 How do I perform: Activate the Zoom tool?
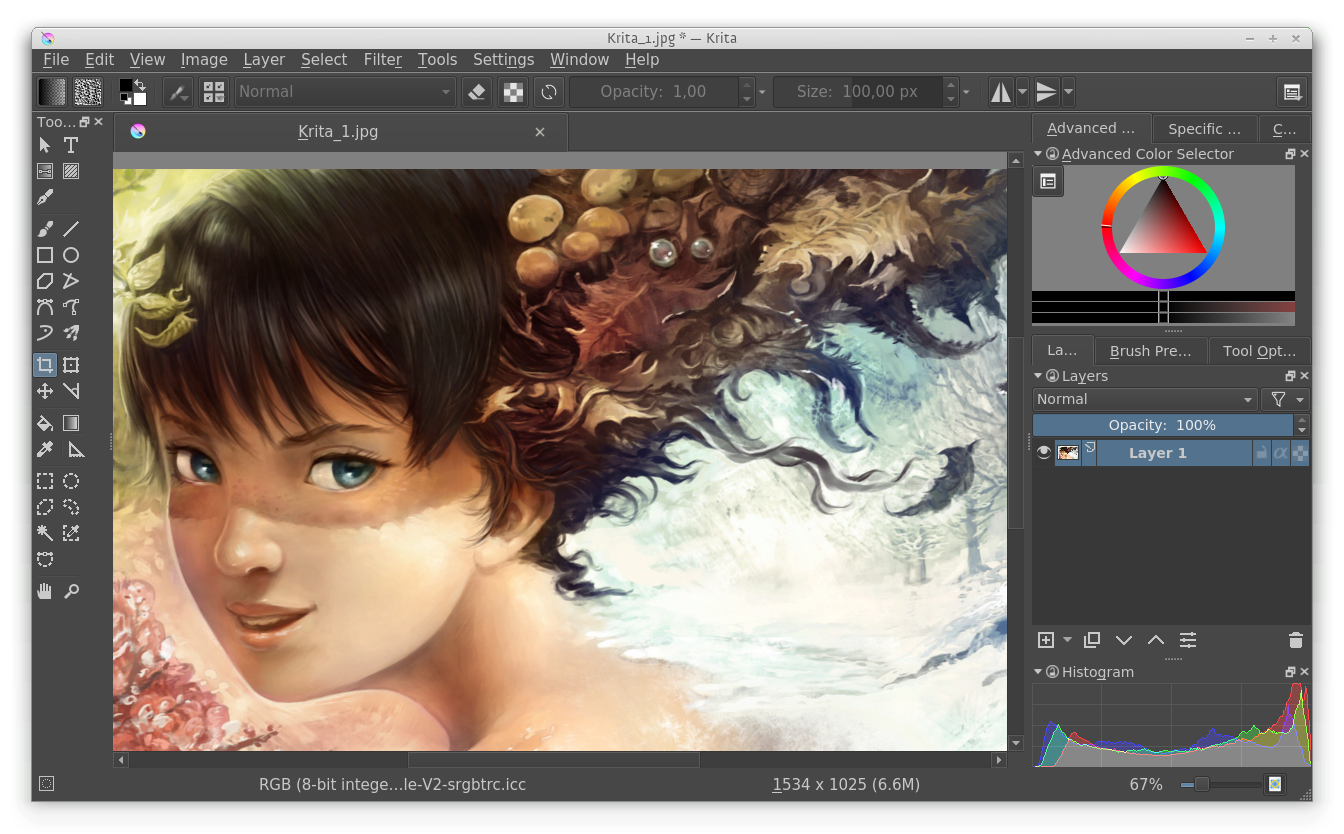pyautogui.click(x=71, y=591)
